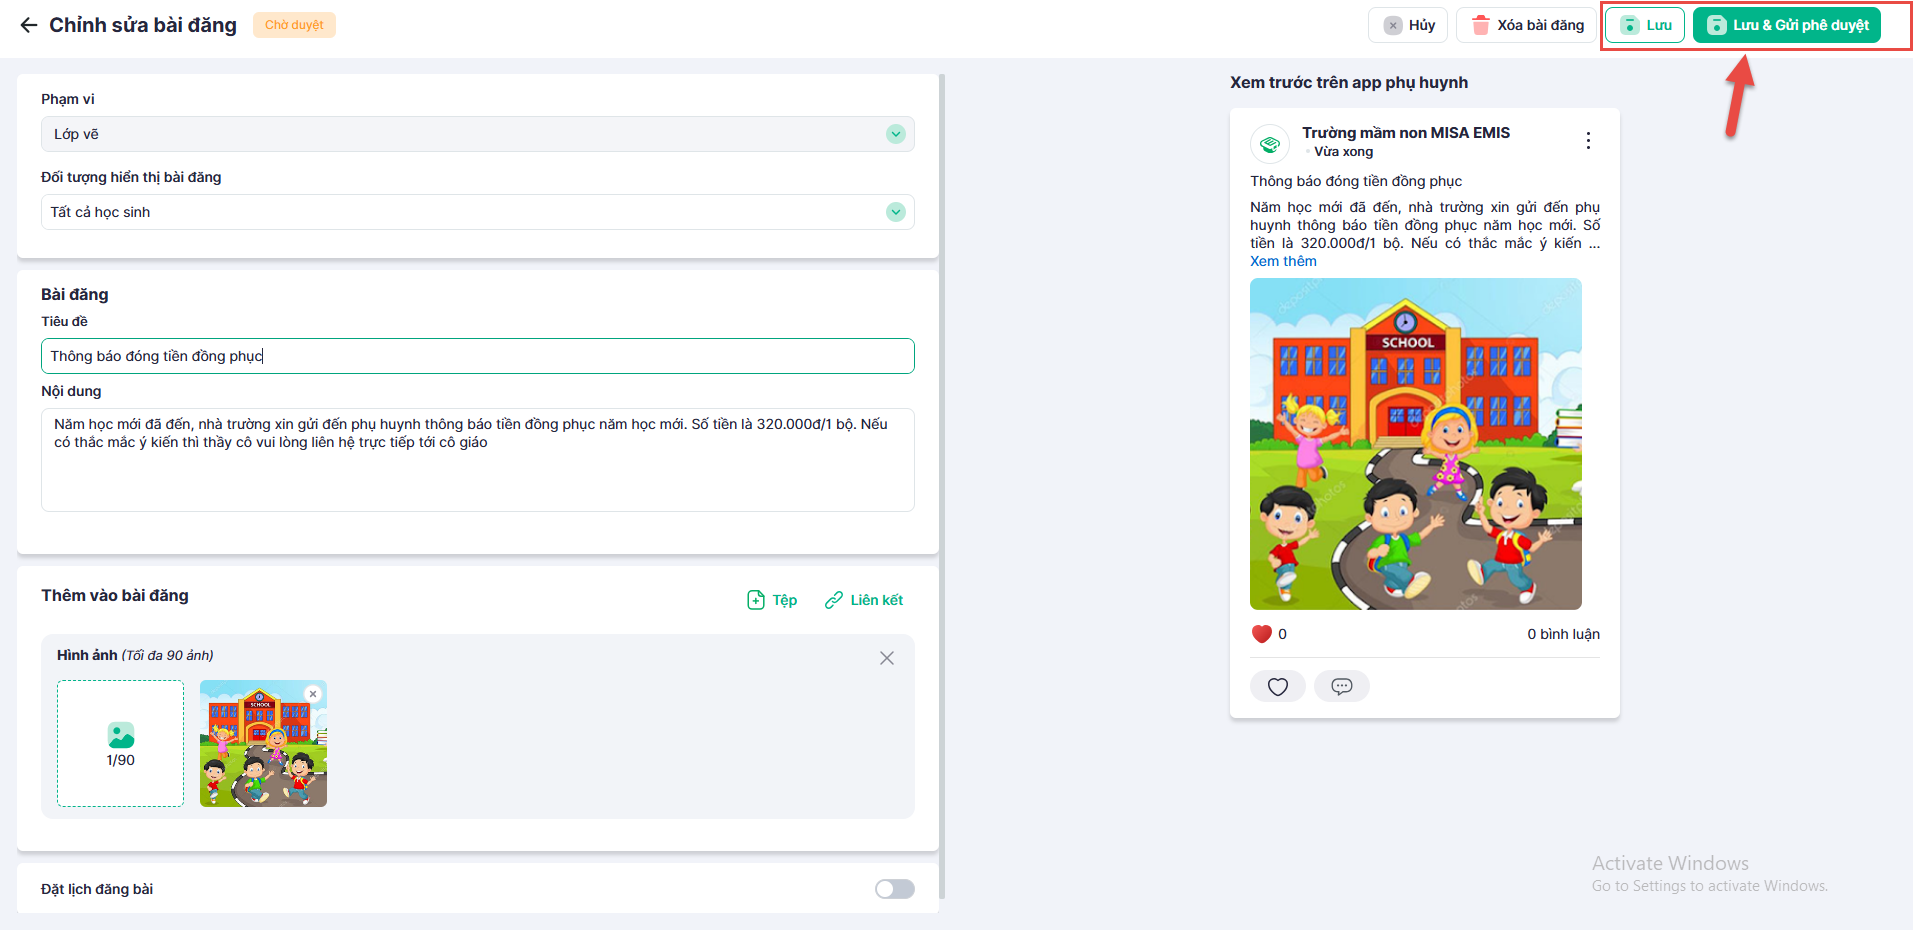Viewport: 1913px width, 930px height.
Task: Like the preview post with heart button
Action: pyautogui.click(x=1278, y=686)
